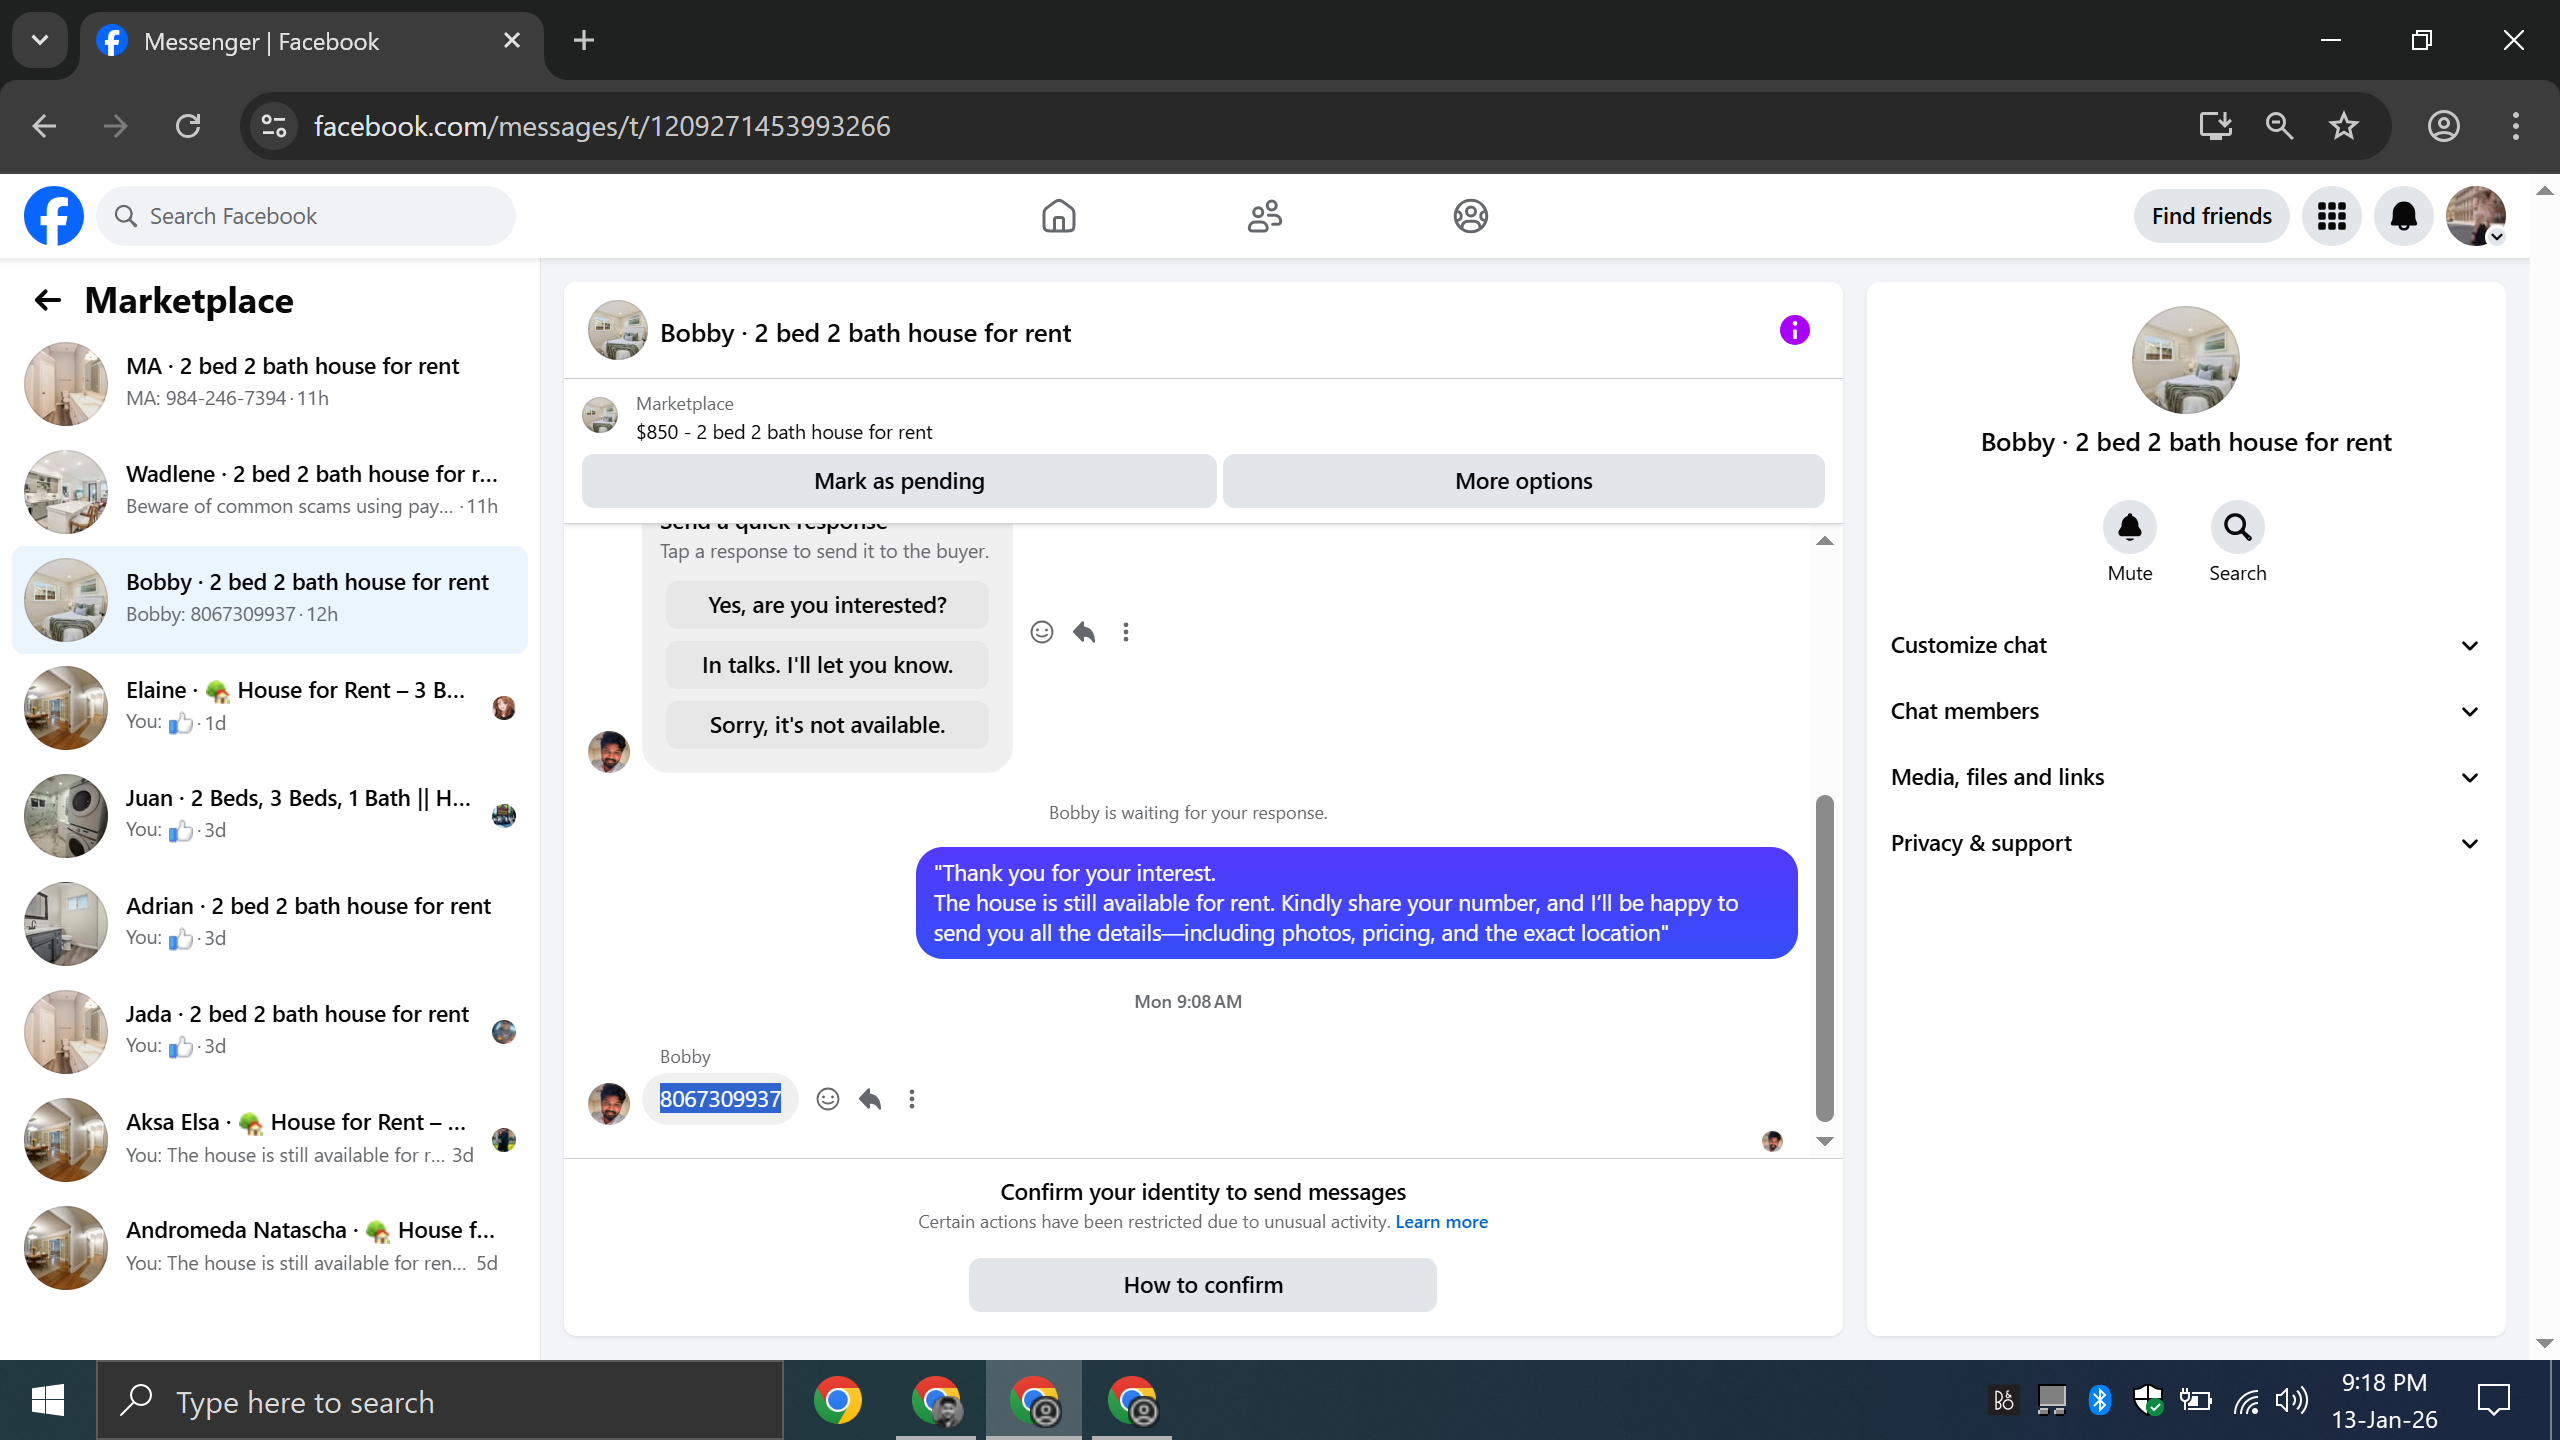Open the Facebook Home icon
This screenshot has width=2560, height=1440.
1058,216
